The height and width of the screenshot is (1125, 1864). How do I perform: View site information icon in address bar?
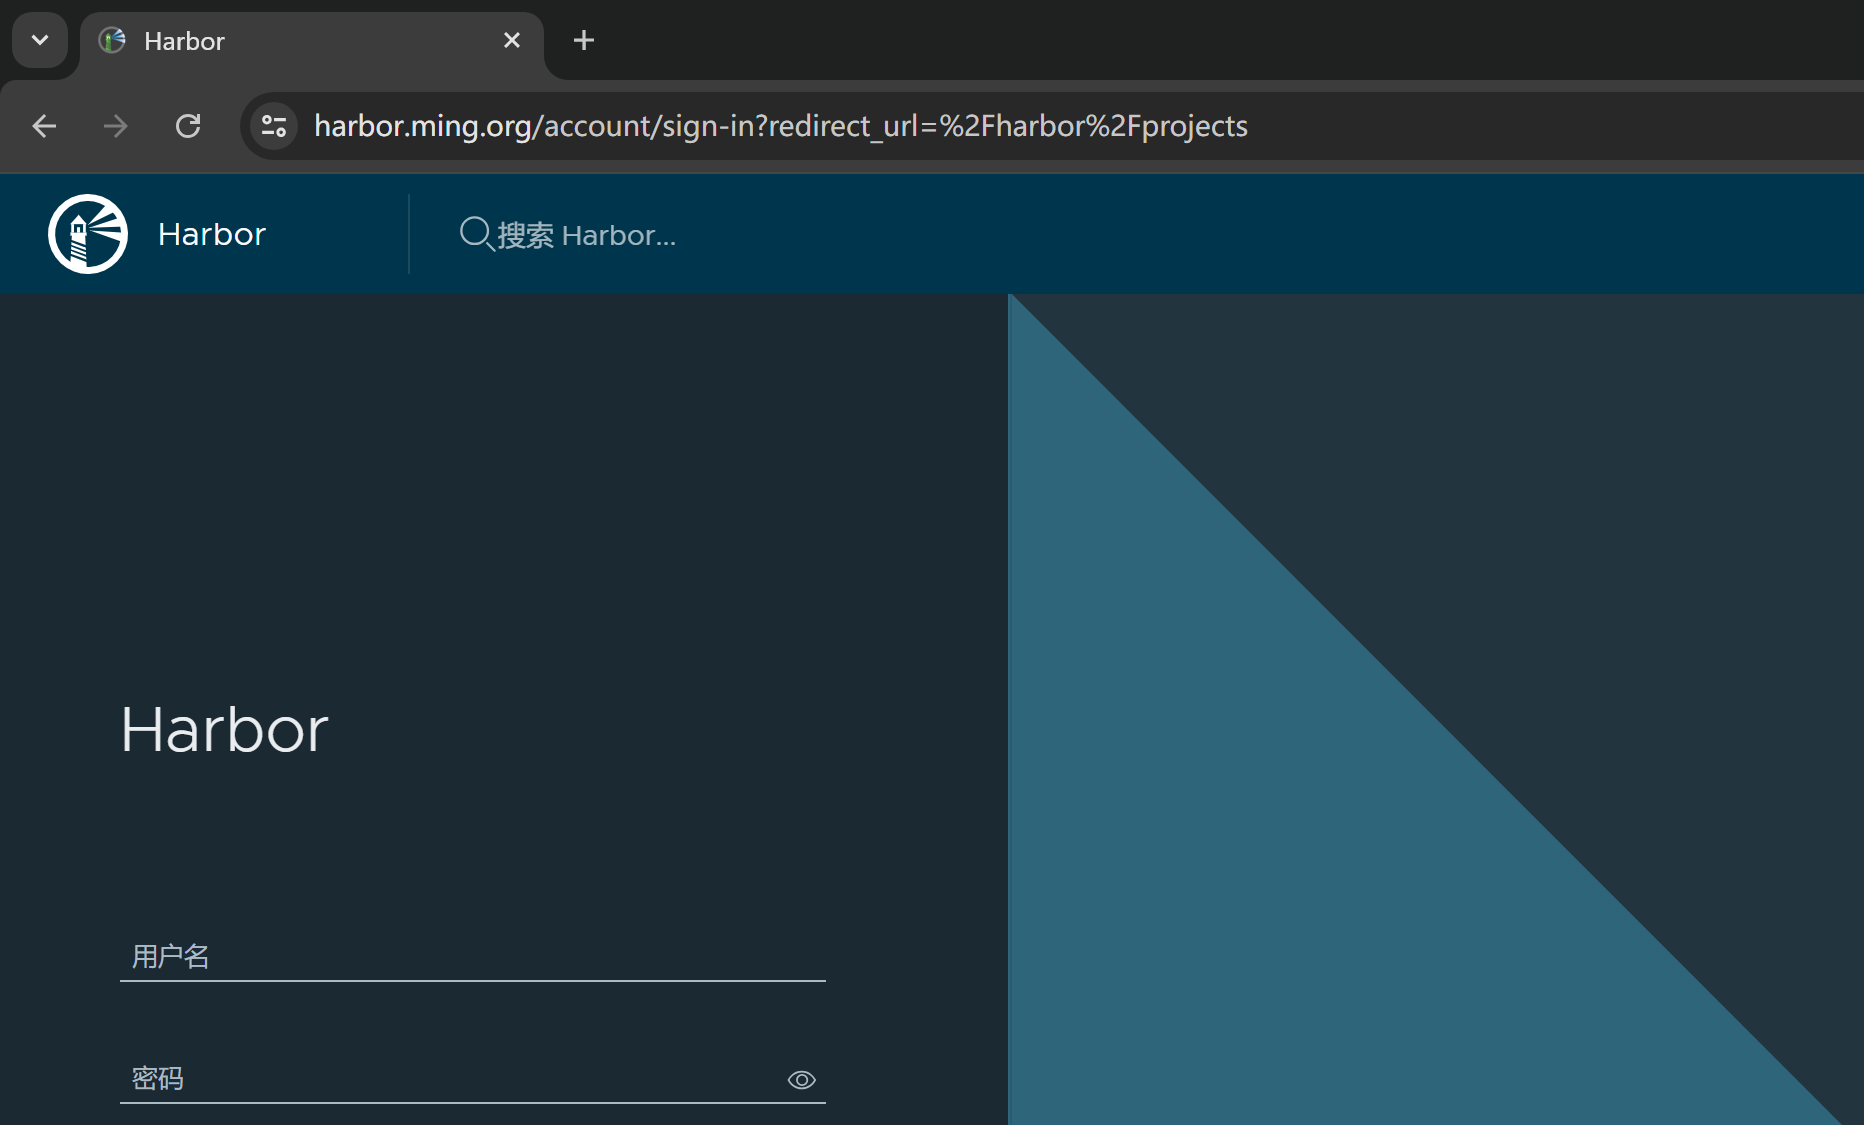[x=273, y=126]
